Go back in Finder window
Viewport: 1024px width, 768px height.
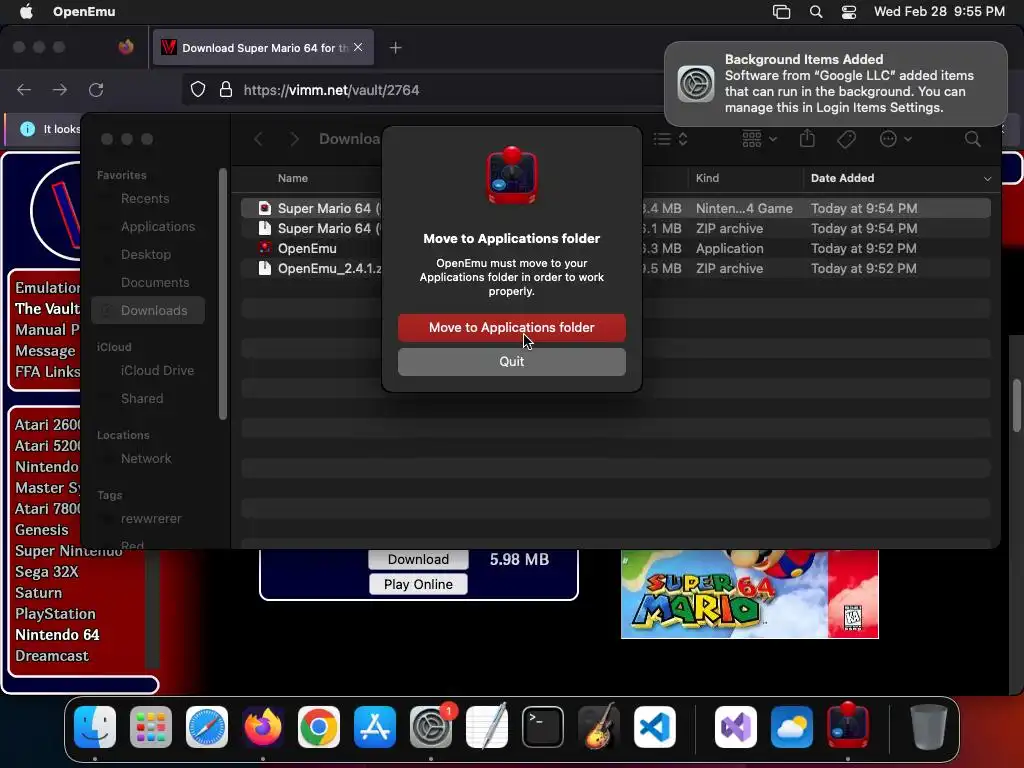(x=259, y=139)
